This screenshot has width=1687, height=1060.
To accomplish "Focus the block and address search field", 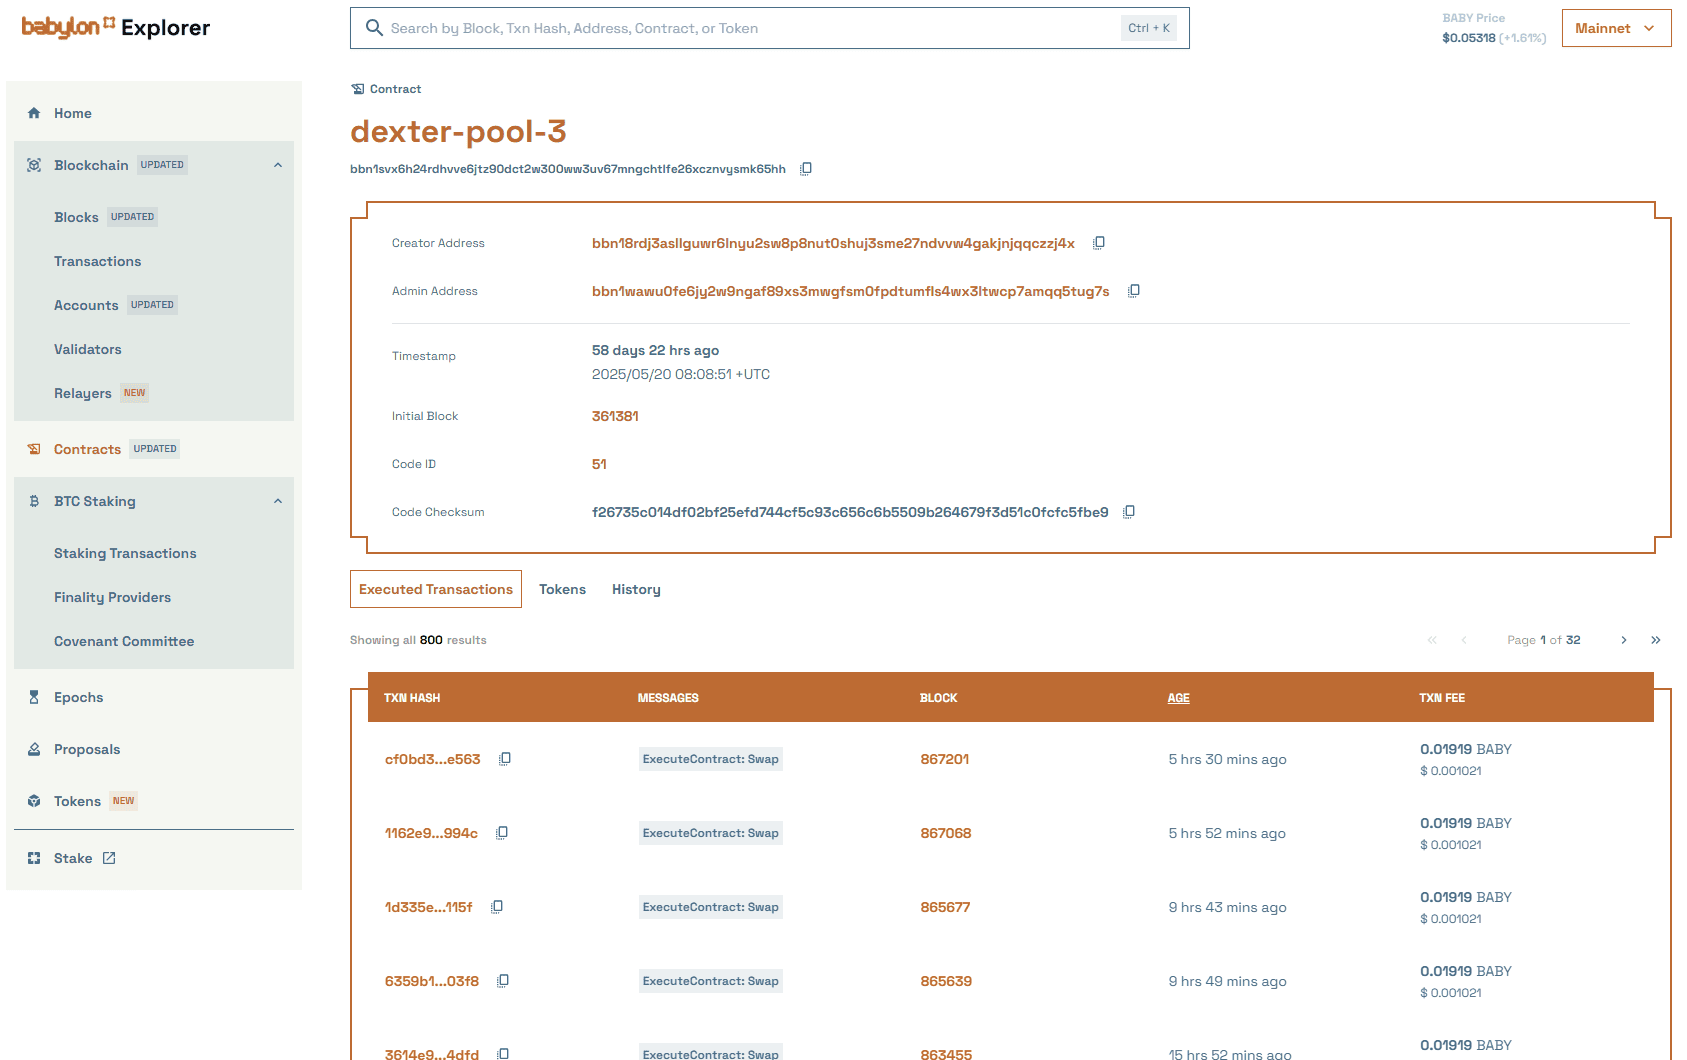I will pyautogui.click(x=750, y=28).
